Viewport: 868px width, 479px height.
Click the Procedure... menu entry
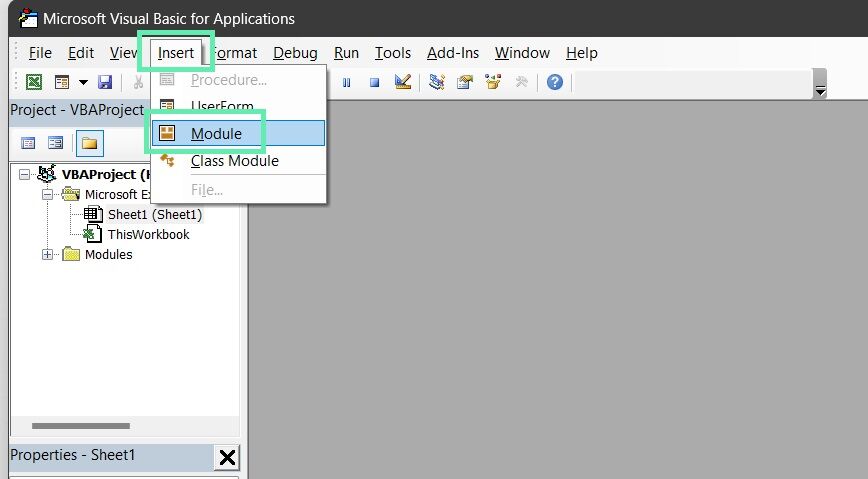(239, 80)
